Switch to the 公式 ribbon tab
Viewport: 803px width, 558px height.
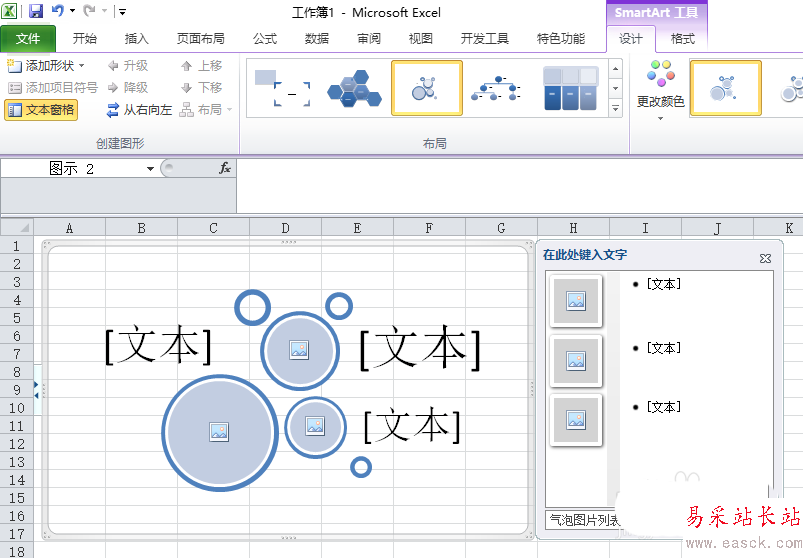(265, 38)
